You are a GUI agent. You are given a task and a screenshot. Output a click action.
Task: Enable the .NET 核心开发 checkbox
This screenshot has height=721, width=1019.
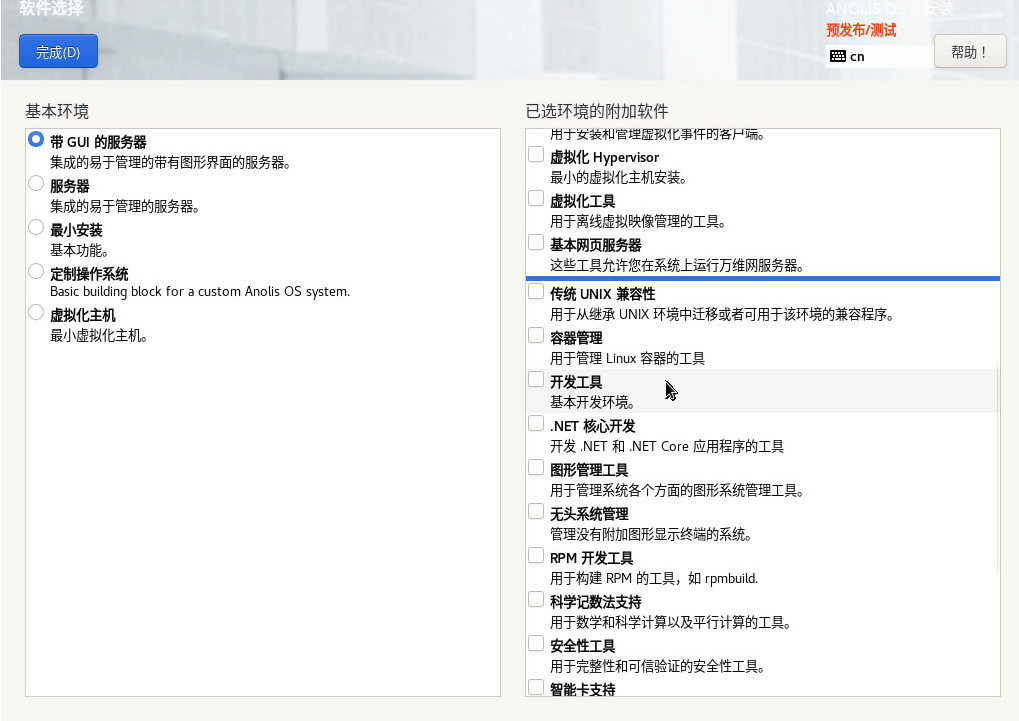tap(536, 424)
